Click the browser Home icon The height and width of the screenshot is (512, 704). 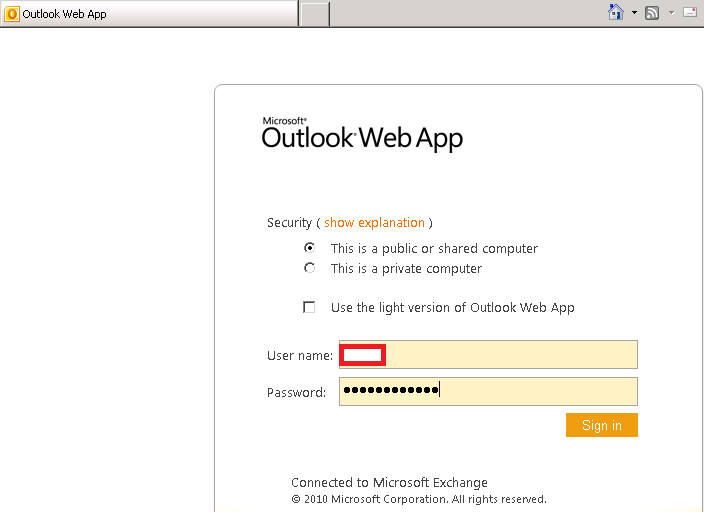coord(616,13)
